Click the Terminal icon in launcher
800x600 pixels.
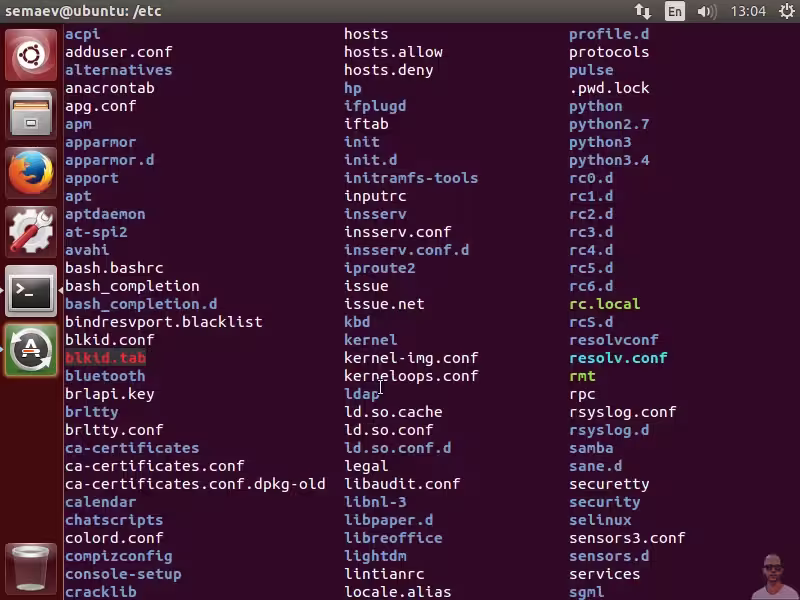[x=31, y=291]
